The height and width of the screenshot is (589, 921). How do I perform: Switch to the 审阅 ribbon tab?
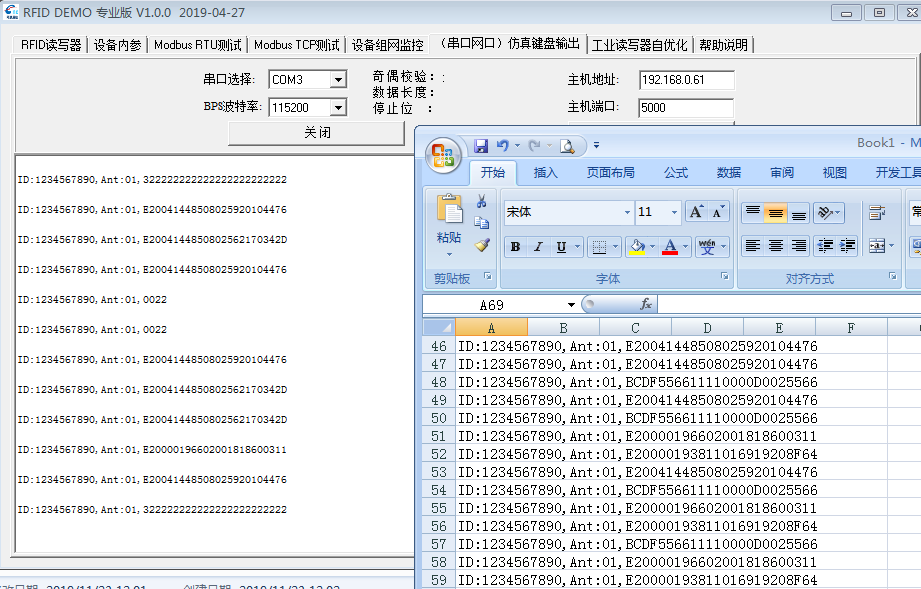click(782, 173)
